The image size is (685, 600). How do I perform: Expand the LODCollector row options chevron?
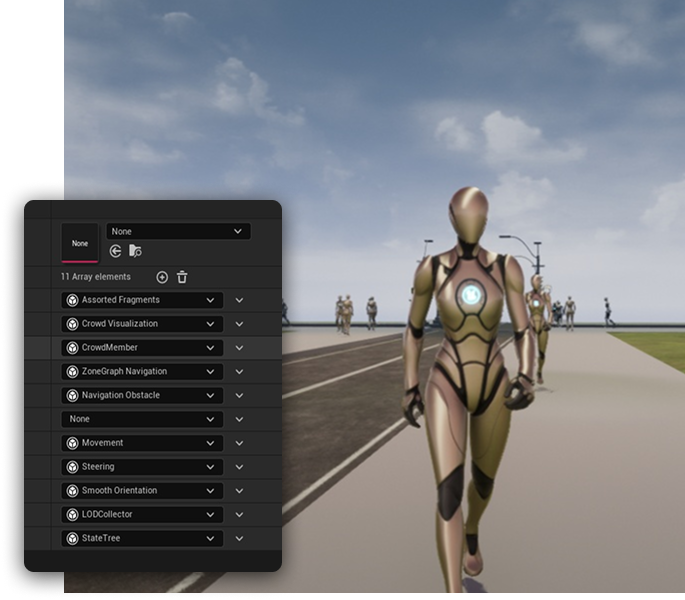pyautogui.click(x=239, y=514)
